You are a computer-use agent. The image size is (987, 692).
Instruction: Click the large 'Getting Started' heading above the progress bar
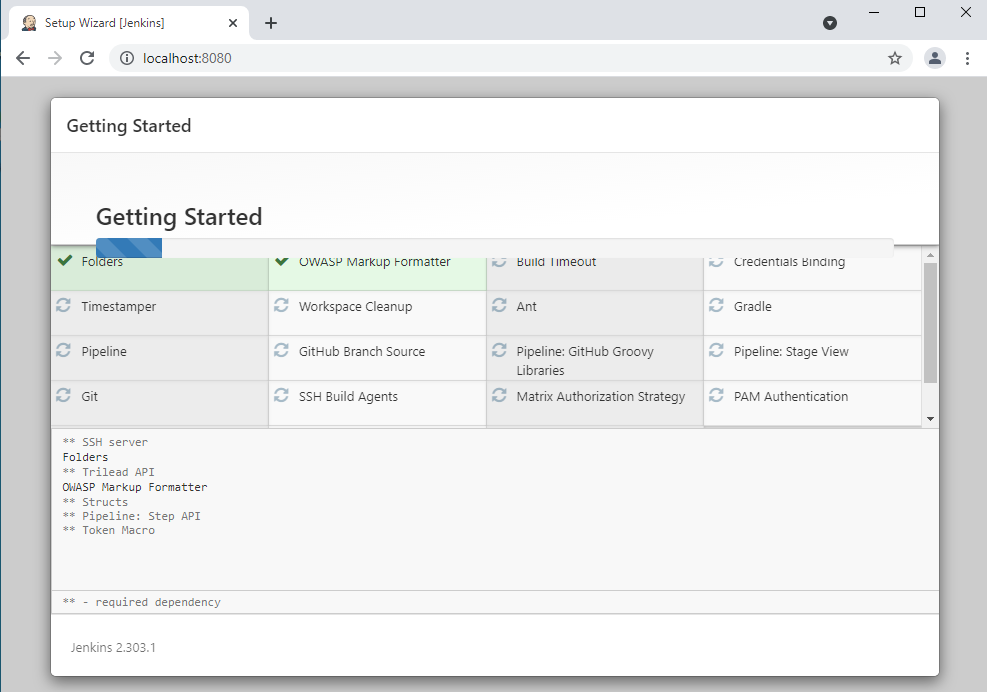coord(179,217)
